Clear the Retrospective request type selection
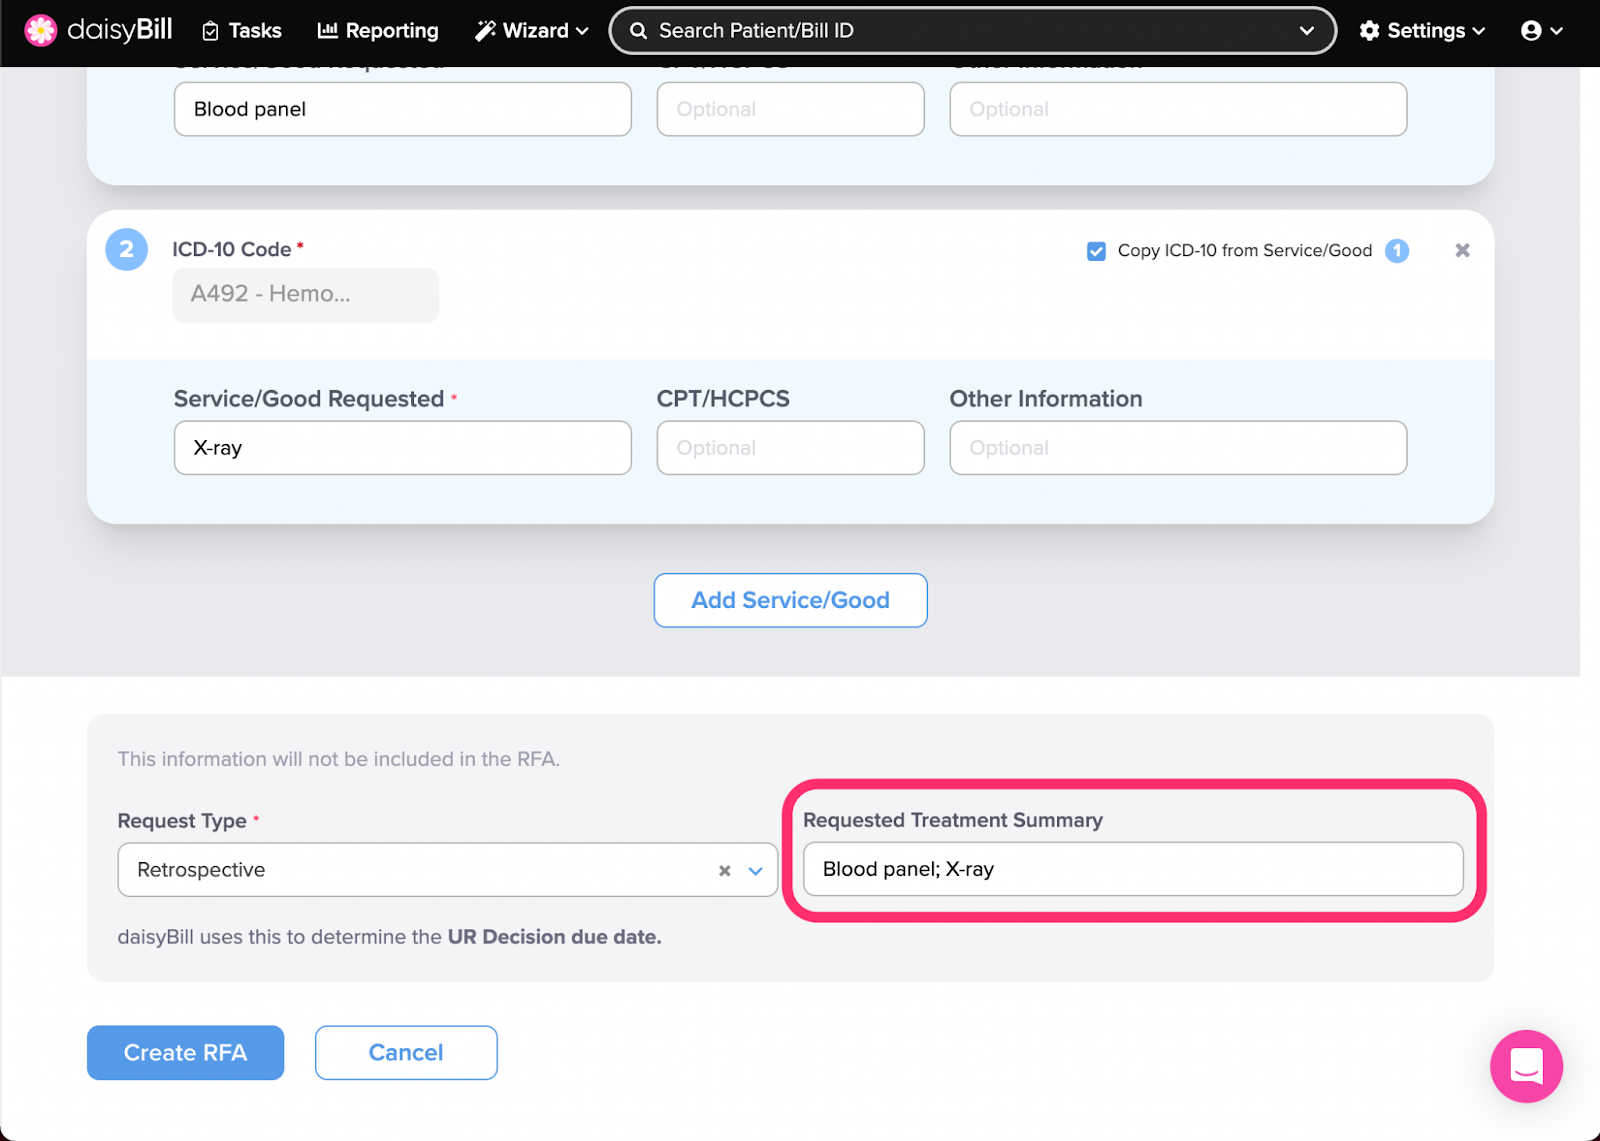 pyautogui.click(x=724, y=871)
